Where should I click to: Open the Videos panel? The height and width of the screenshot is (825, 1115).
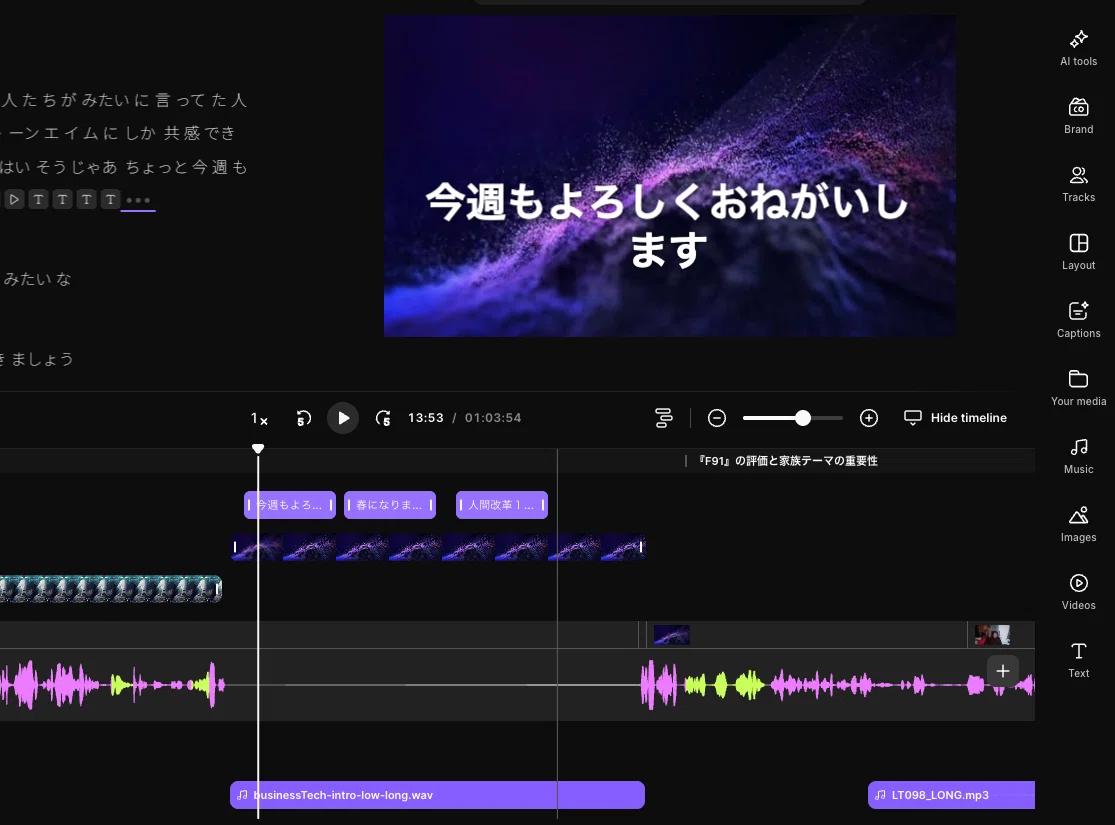1078,592
